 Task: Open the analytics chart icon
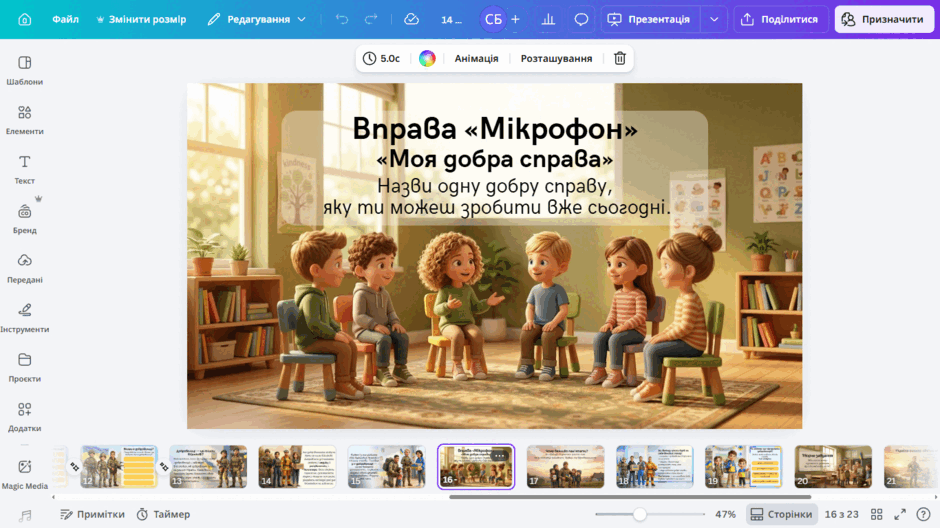click(548, 19)
